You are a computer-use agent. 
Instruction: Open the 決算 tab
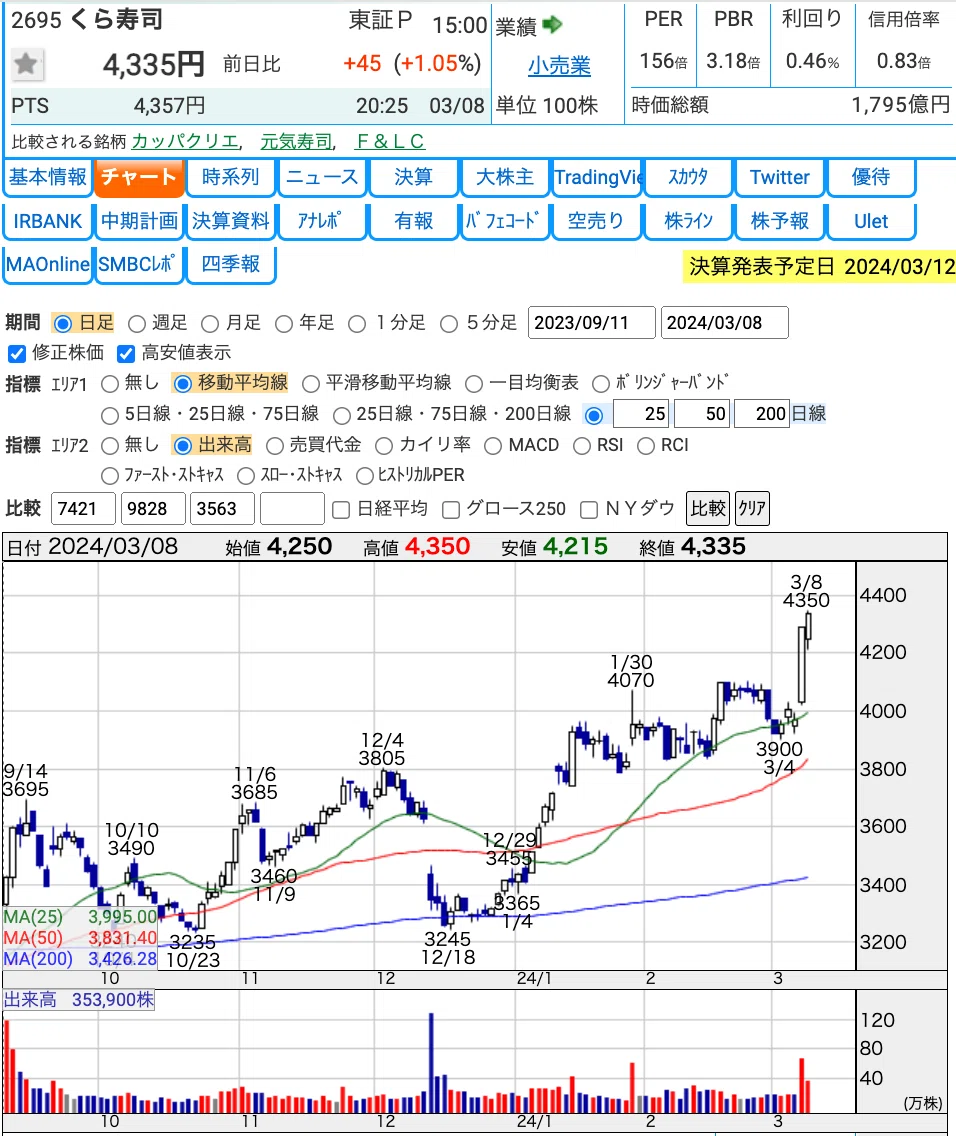[x=414, y=178]
